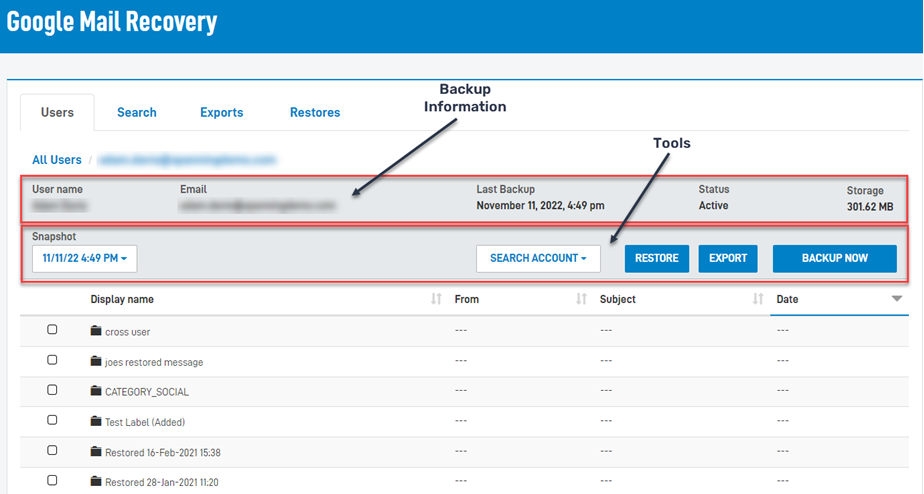Open the Restores tab

pyautogui.click(x=315, y=113)
